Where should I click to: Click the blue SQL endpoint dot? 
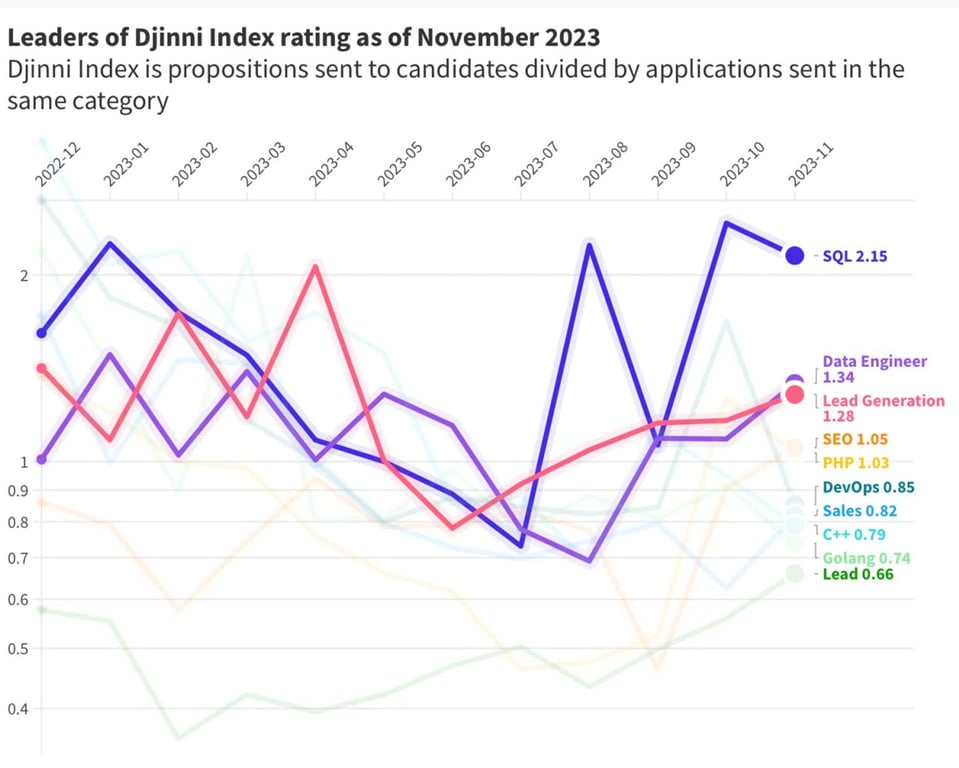click(795, 256)
